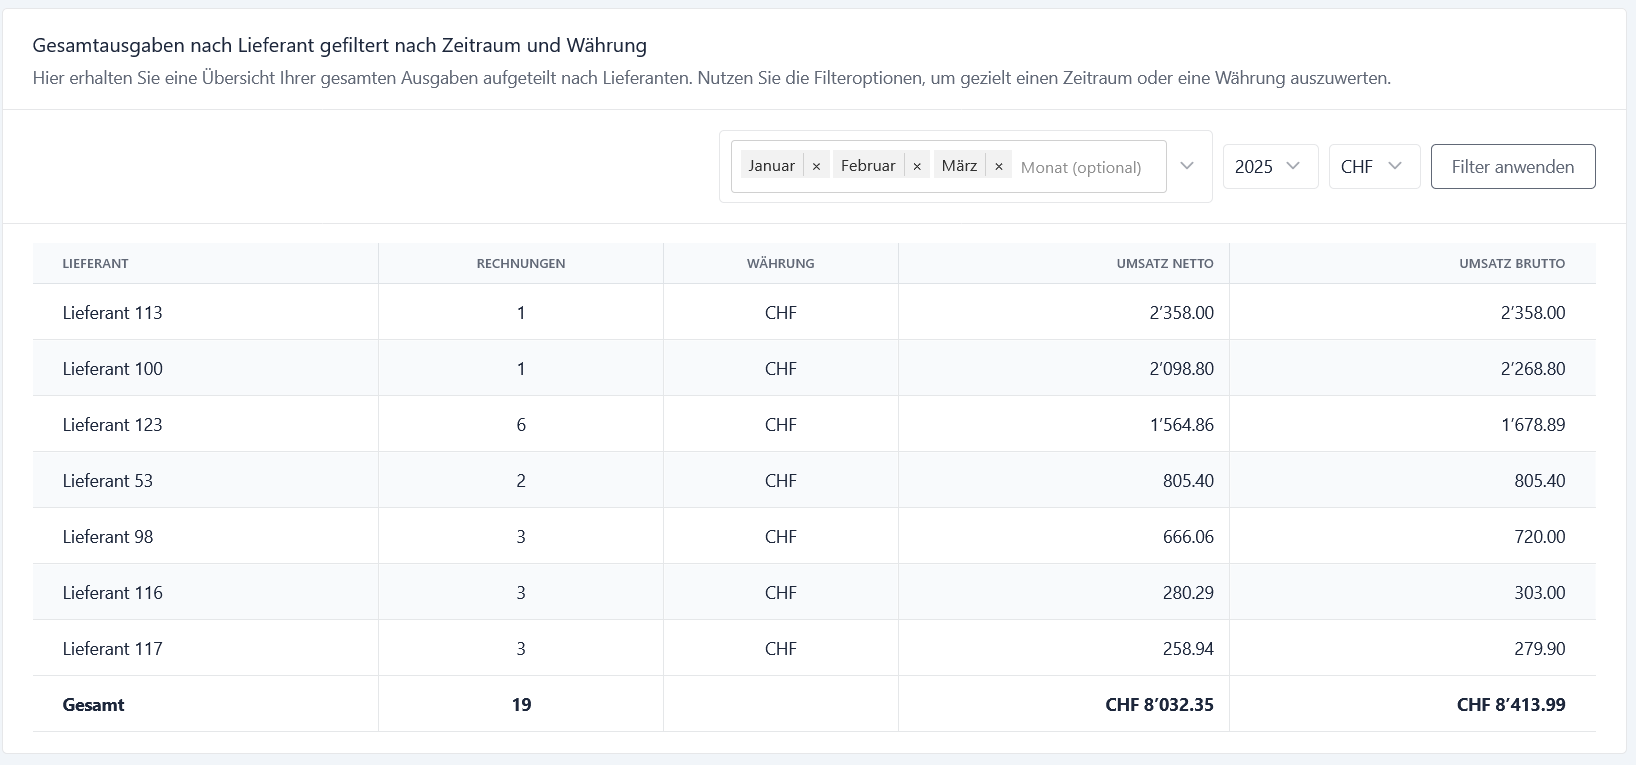Choose the Lieferant 98 supplier row
The width and height of the screenshot is (1636, 765).
click(108, 537)
